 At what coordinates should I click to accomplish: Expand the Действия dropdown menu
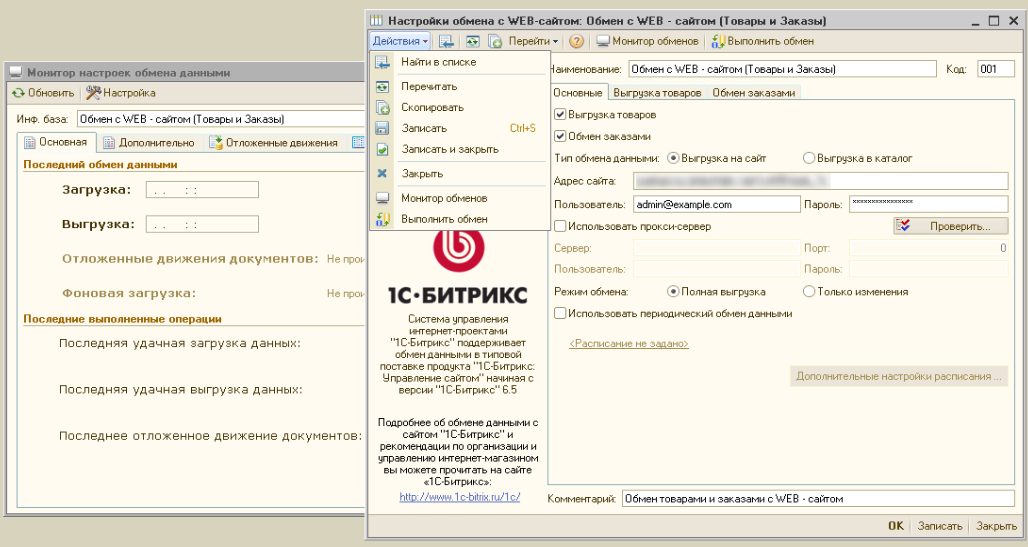coord(400,41)
